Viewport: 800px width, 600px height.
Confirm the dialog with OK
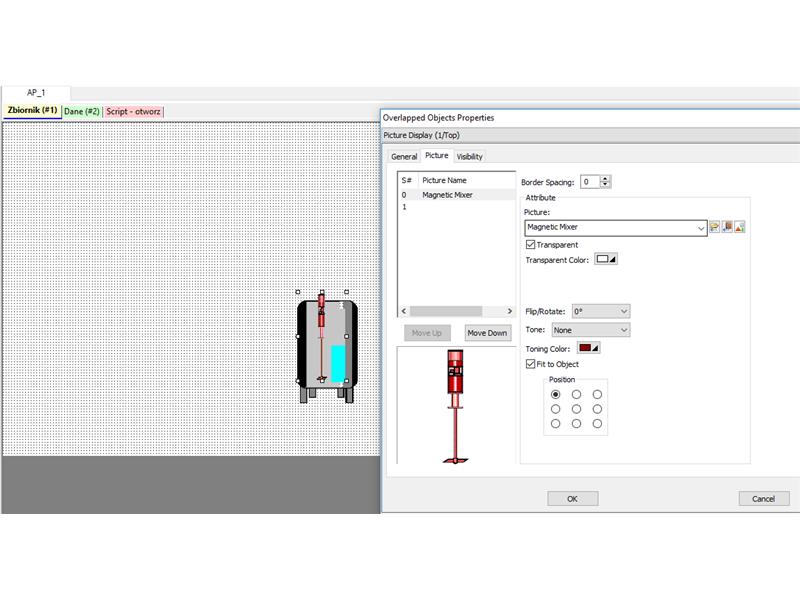[572, 499]
